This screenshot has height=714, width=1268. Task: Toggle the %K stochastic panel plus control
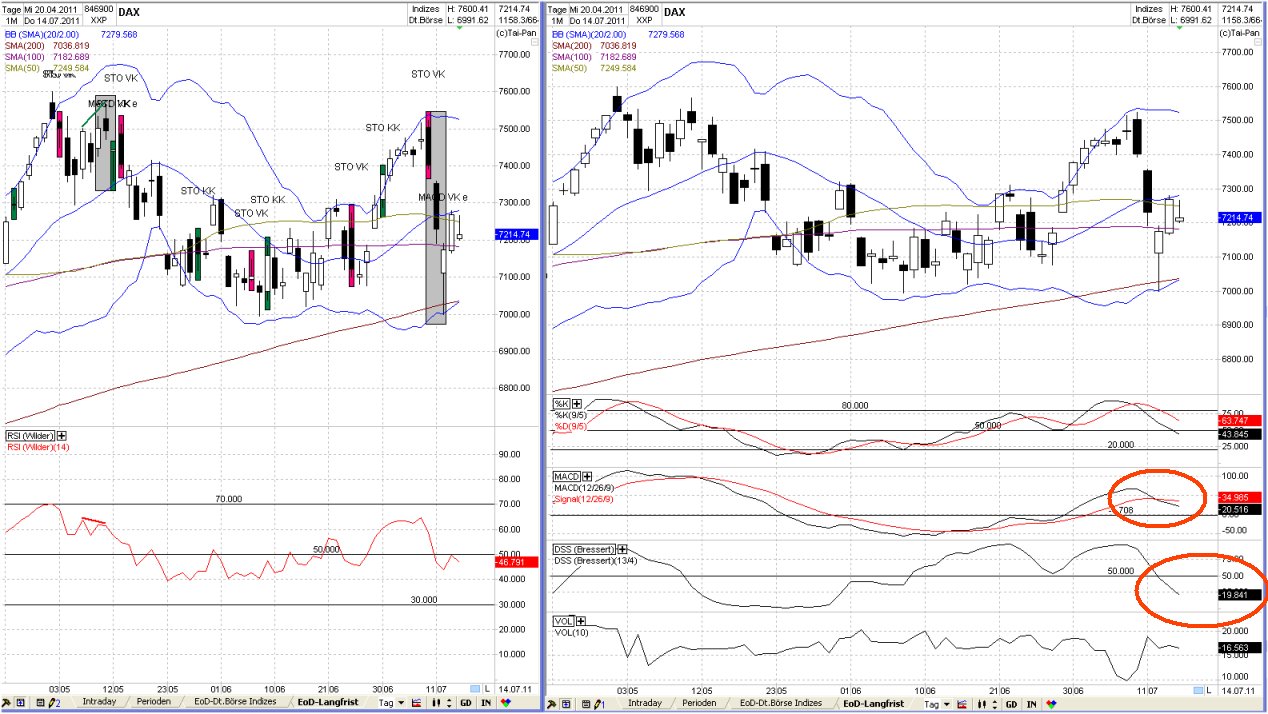pos(577,403)
